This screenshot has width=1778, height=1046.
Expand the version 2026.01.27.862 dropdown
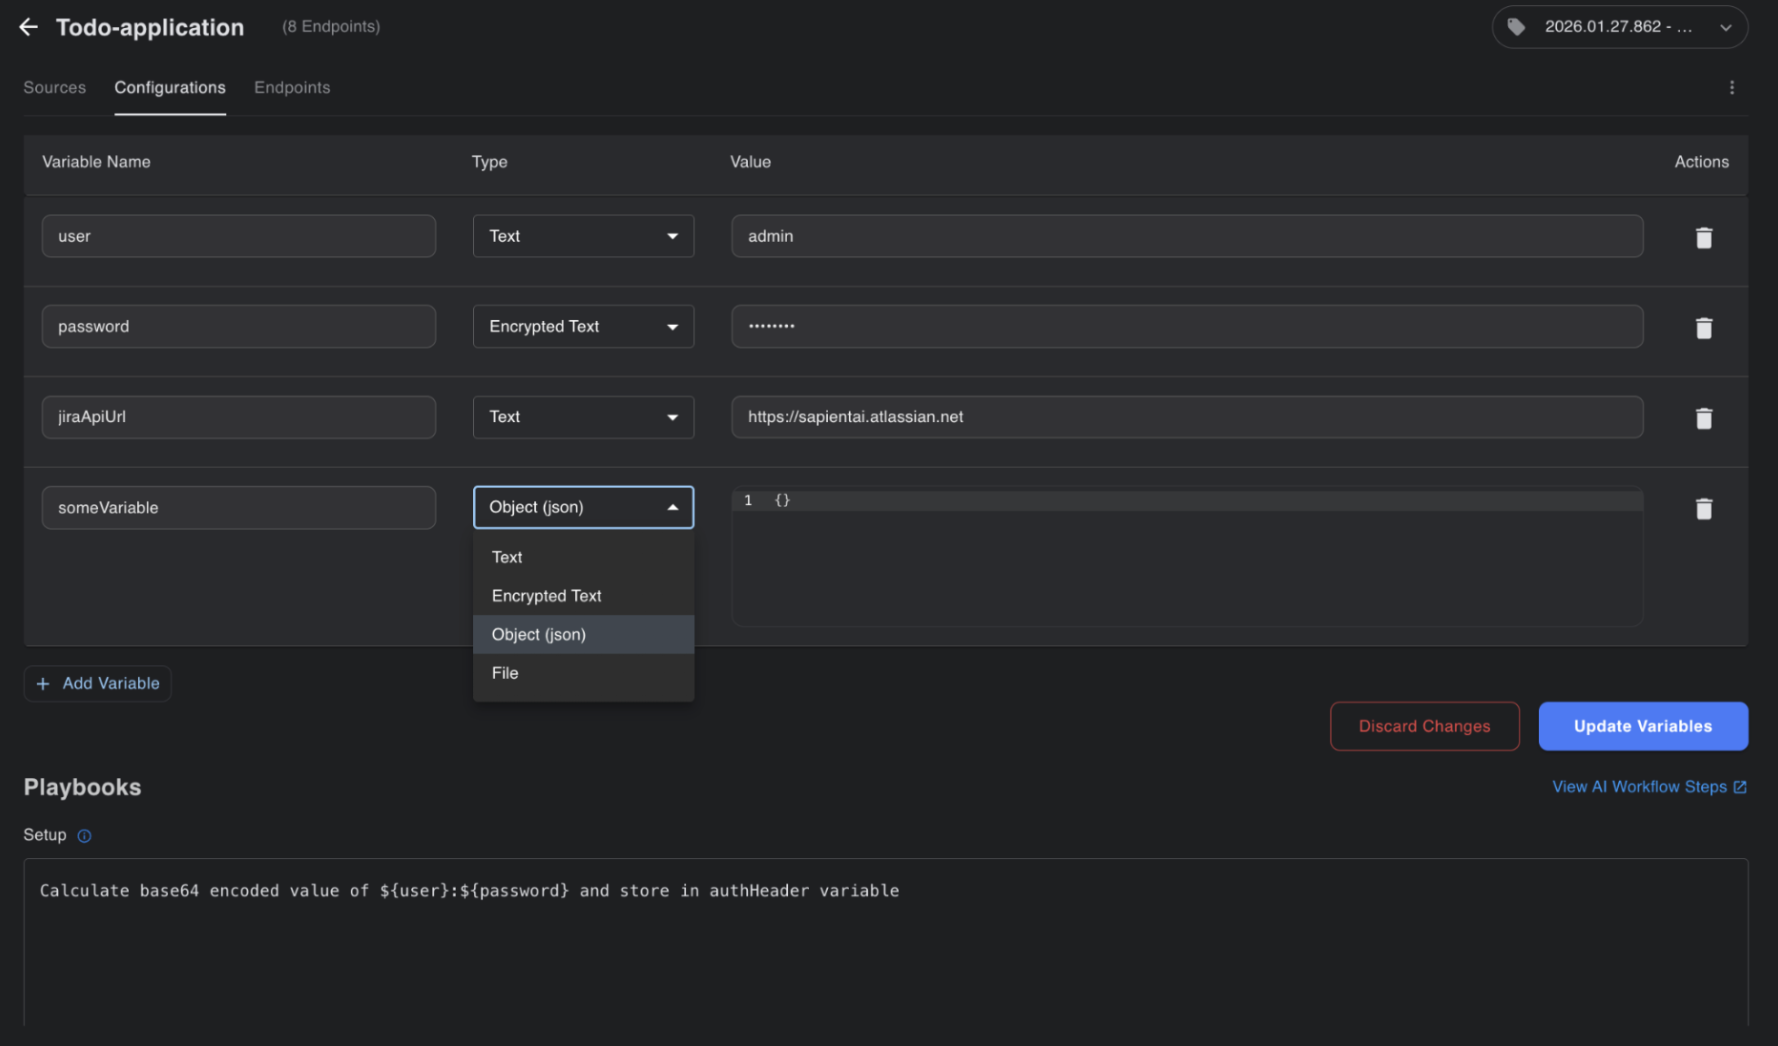point(1724,28)
